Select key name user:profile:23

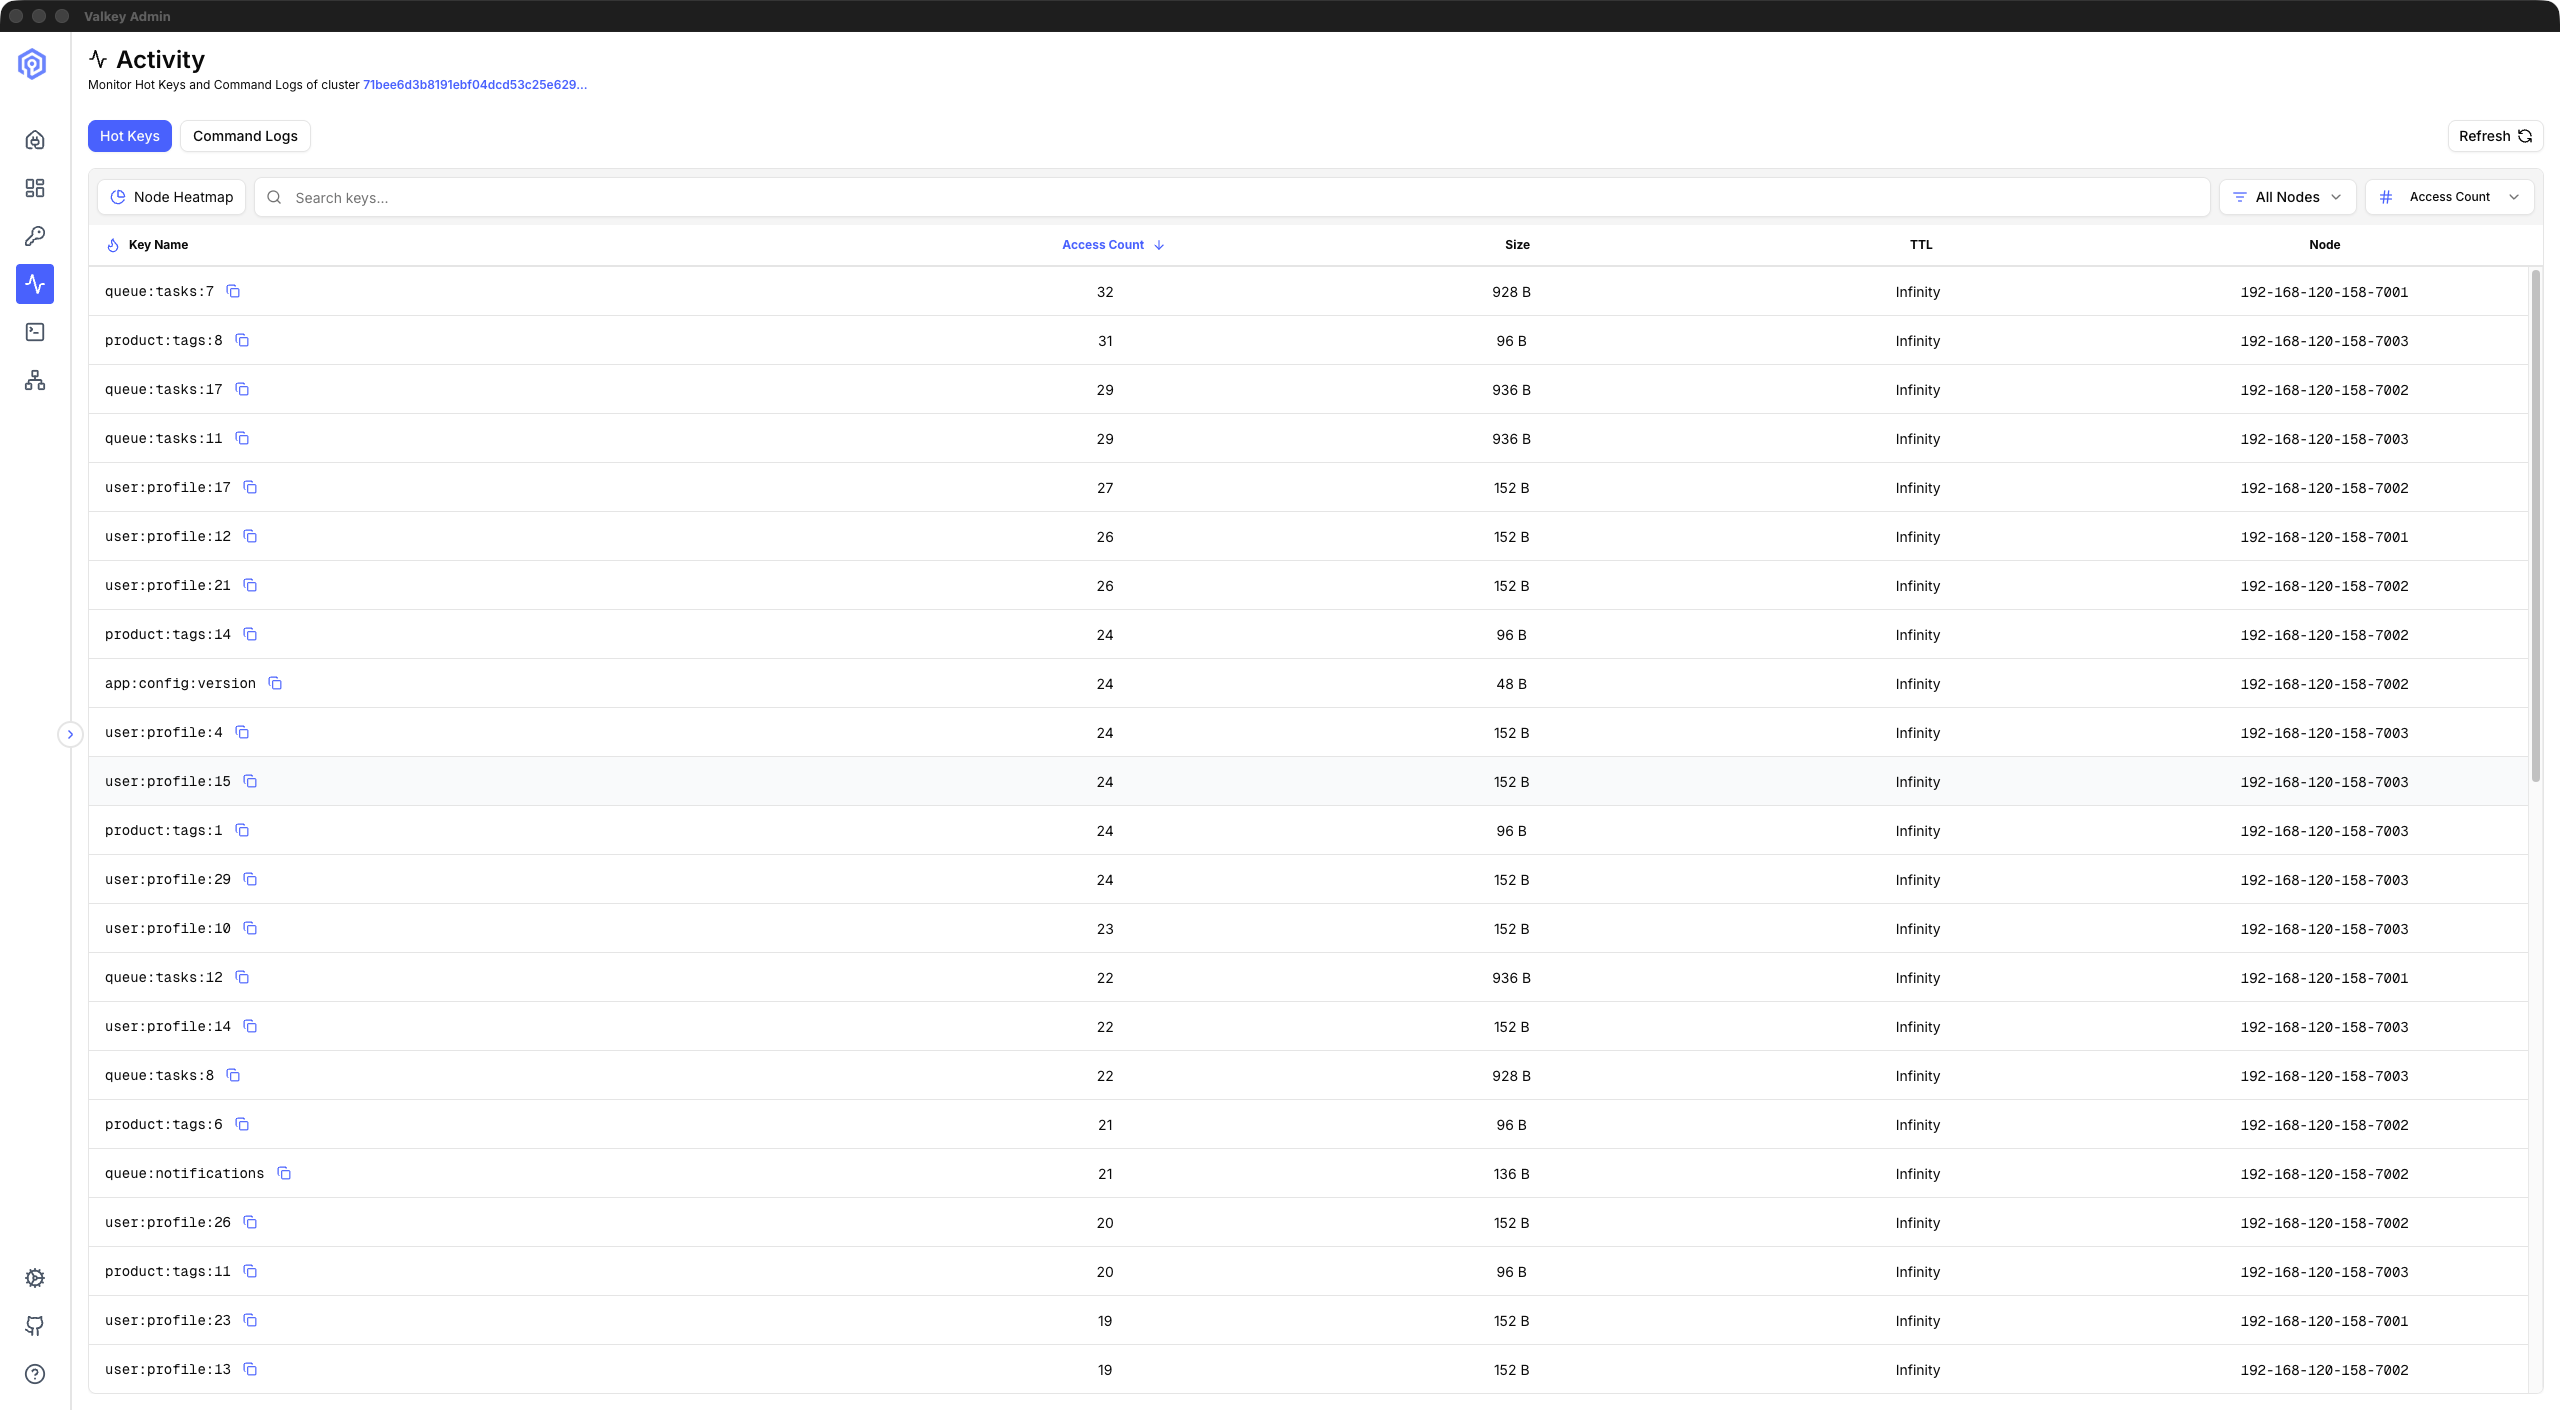(x=168, y=1320)
